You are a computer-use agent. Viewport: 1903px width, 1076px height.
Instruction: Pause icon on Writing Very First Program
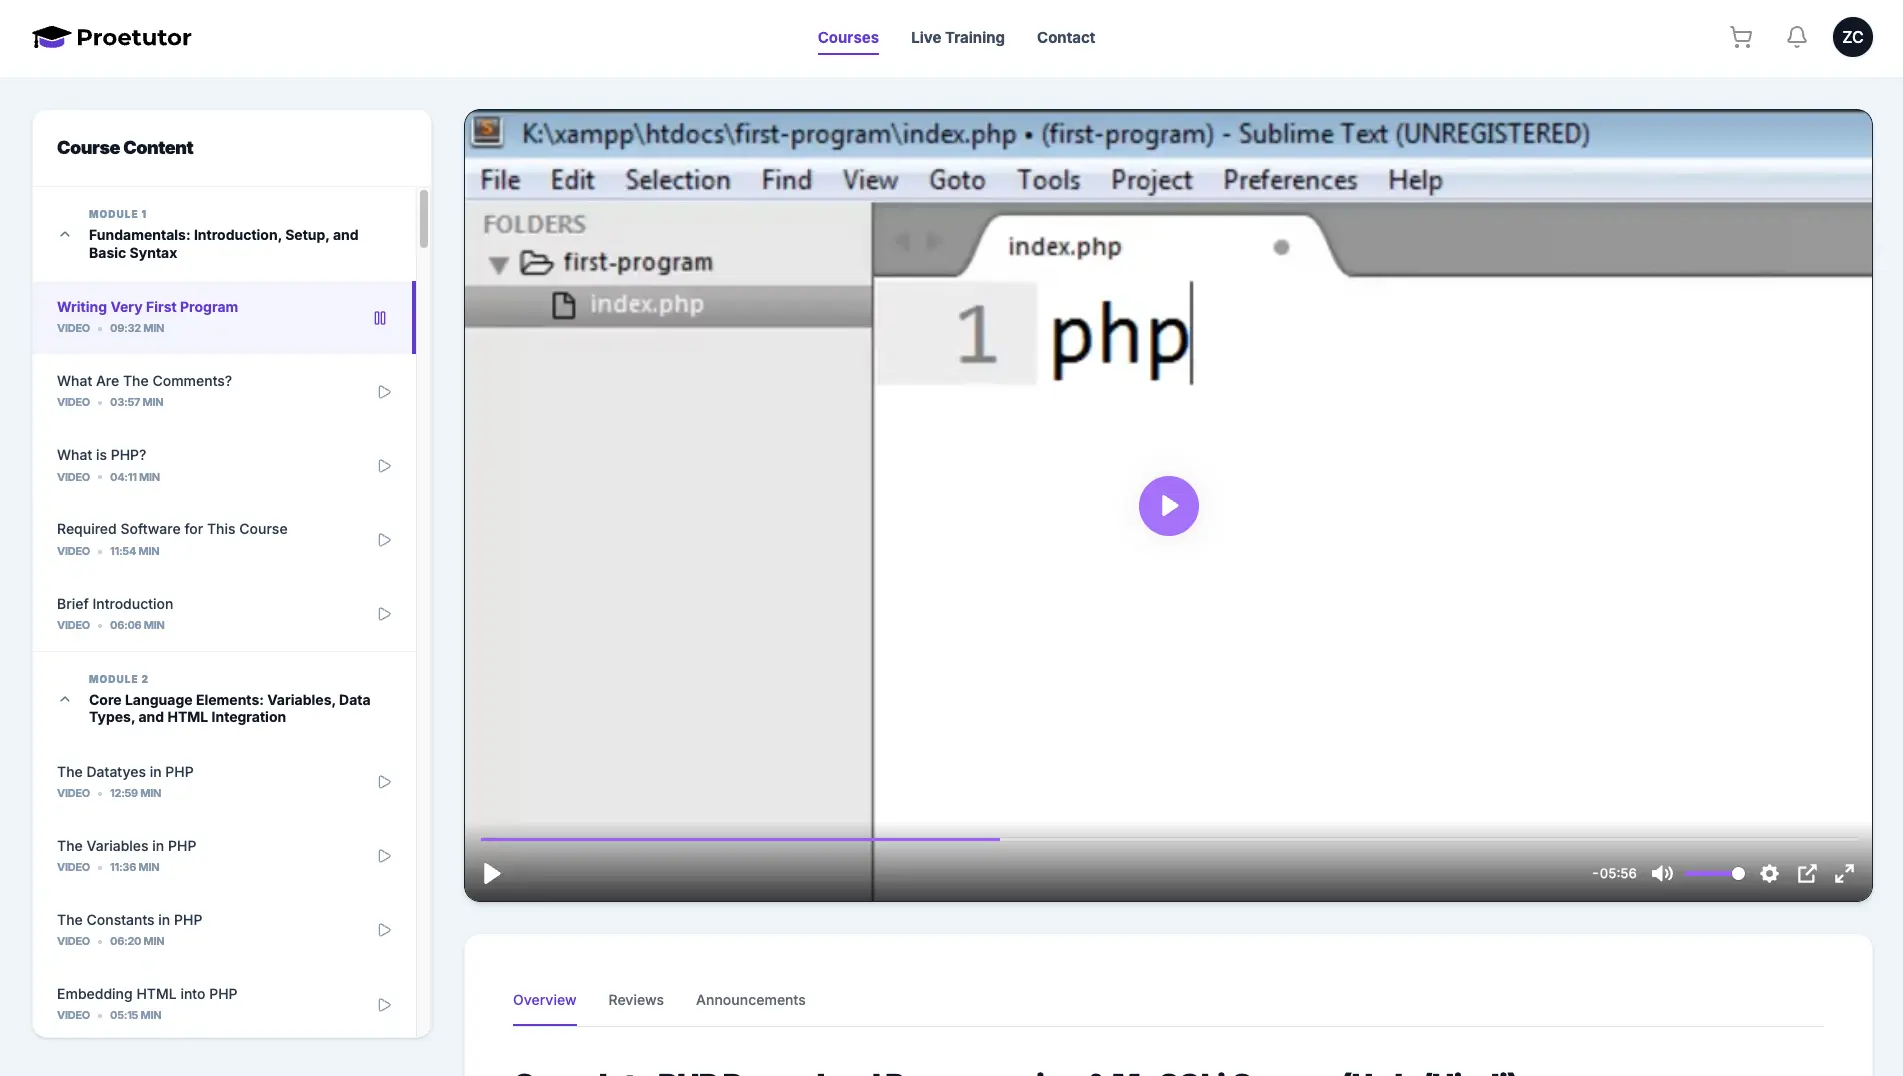pyautogui.click(x=380, y=318)
